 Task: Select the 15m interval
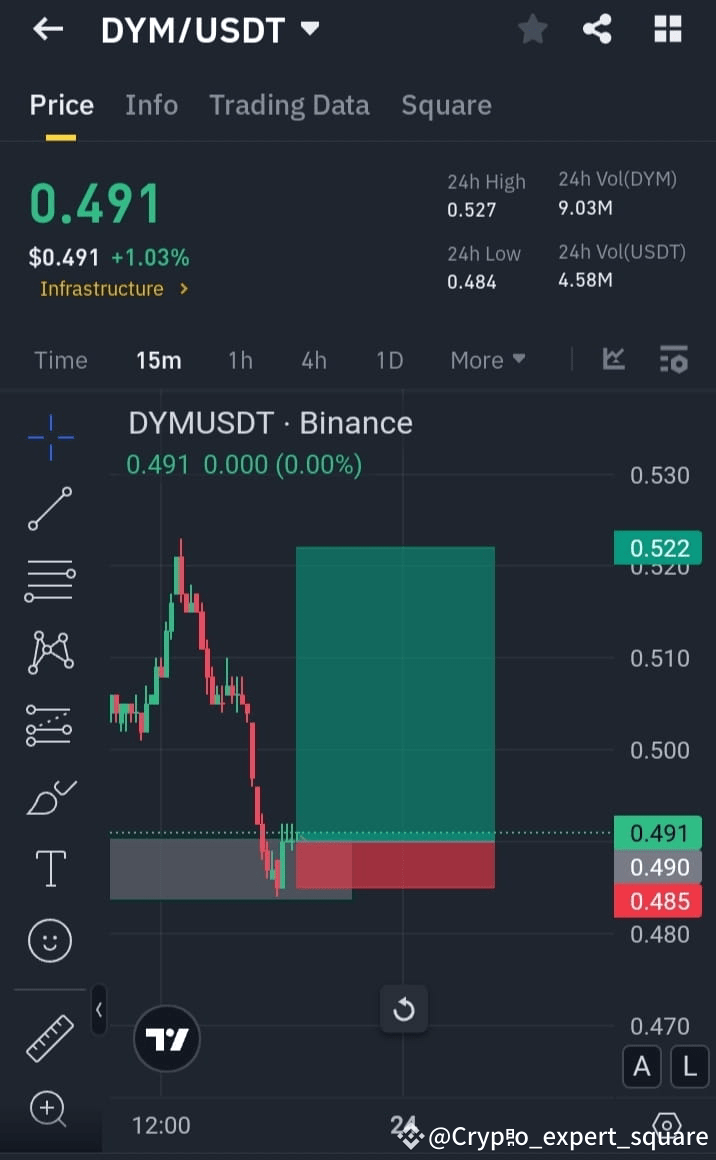point(158,360)
